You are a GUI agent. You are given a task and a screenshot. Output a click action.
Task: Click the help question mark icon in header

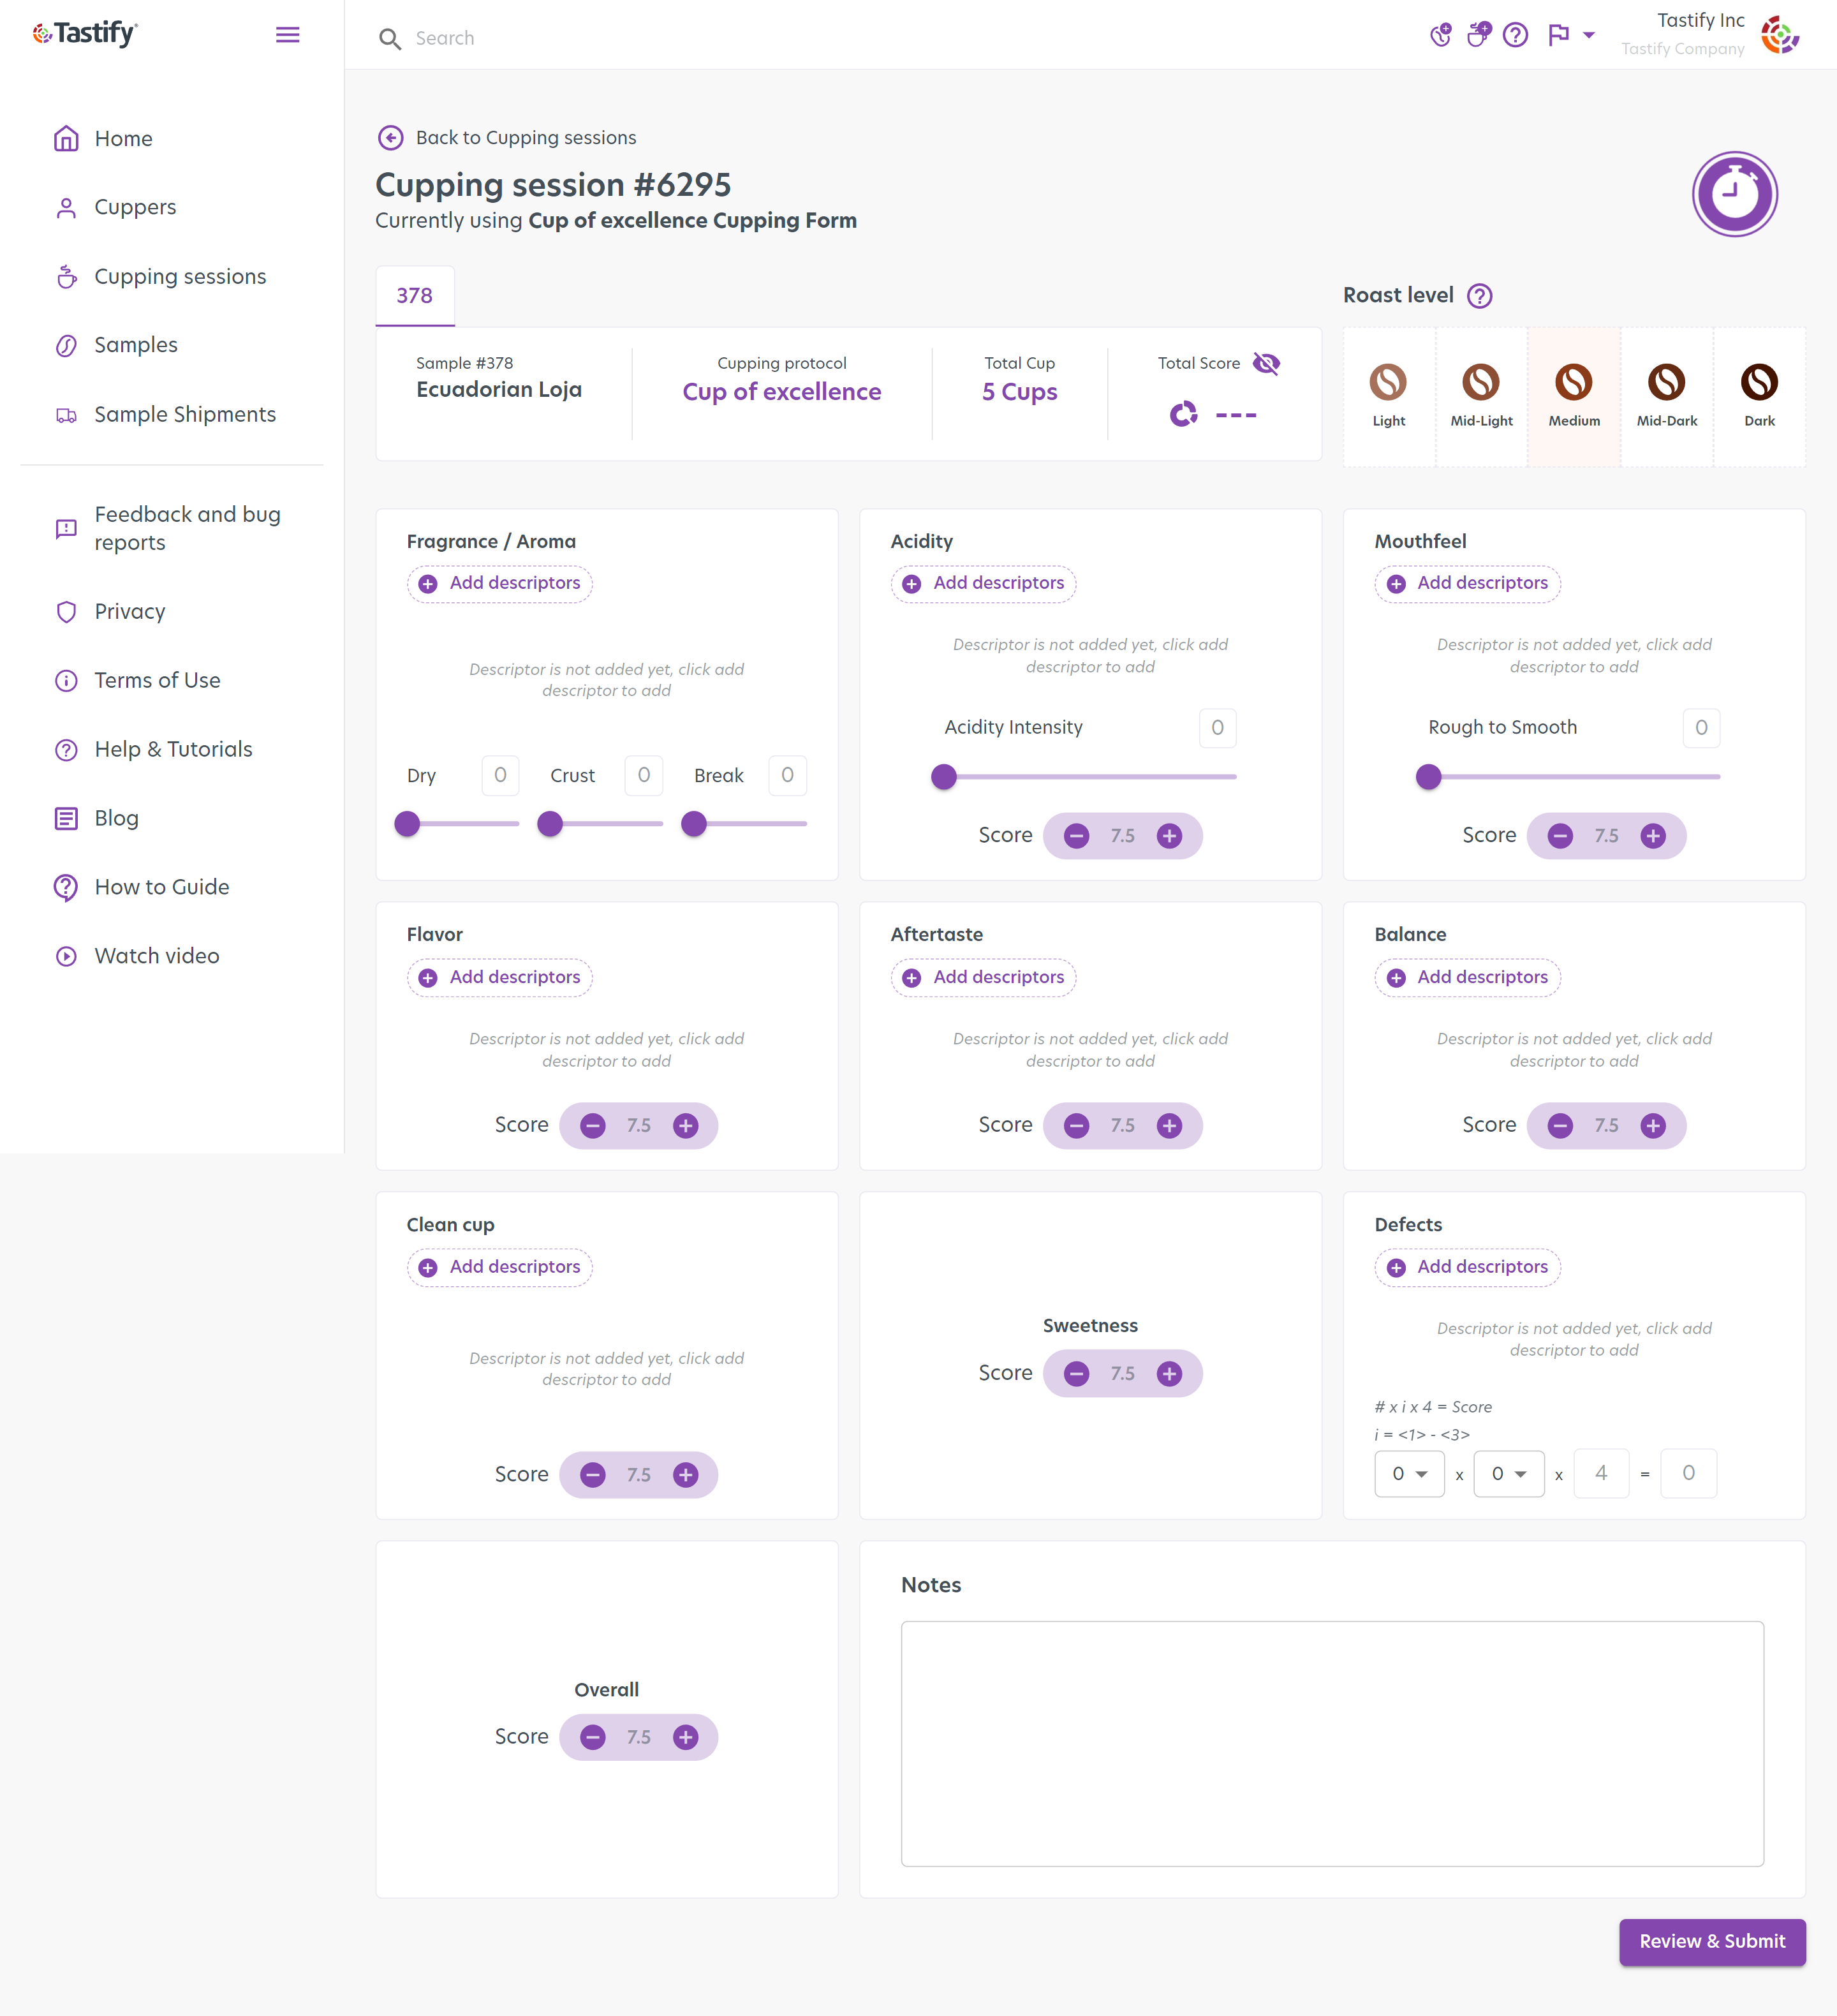(x=1515, y=36)
